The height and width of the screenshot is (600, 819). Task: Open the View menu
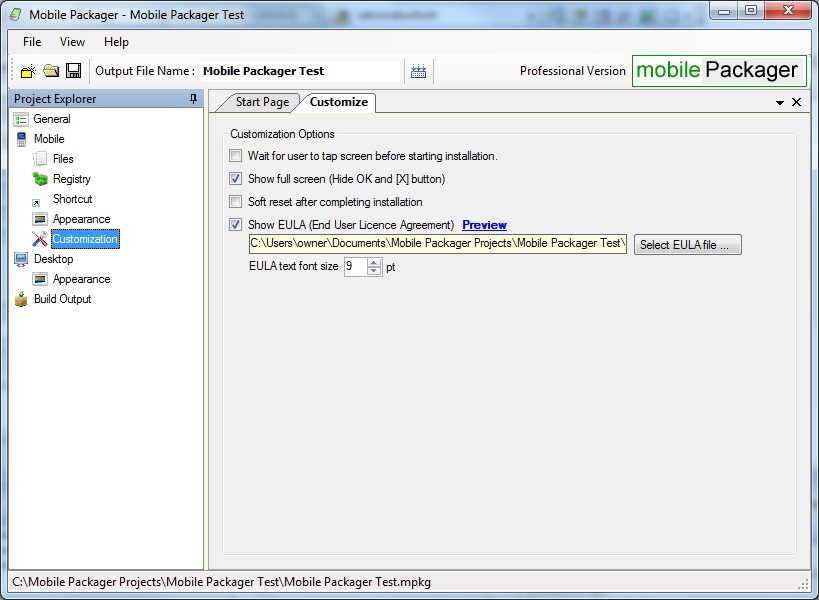coord(72,42)
